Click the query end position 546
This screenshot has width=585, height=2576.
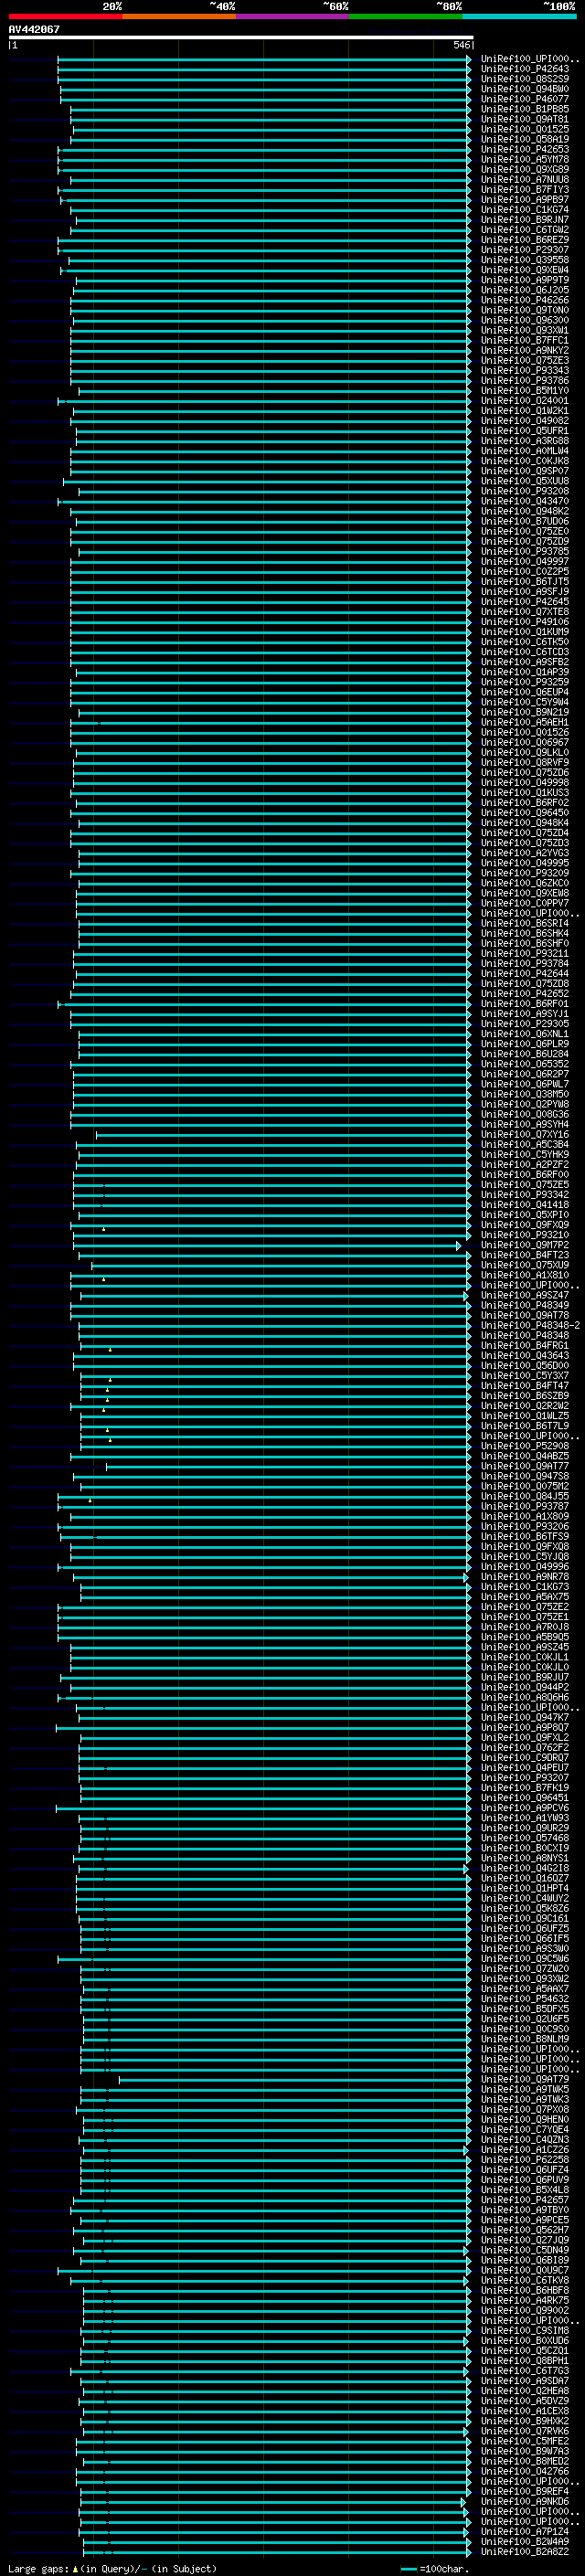click(461, 45)
